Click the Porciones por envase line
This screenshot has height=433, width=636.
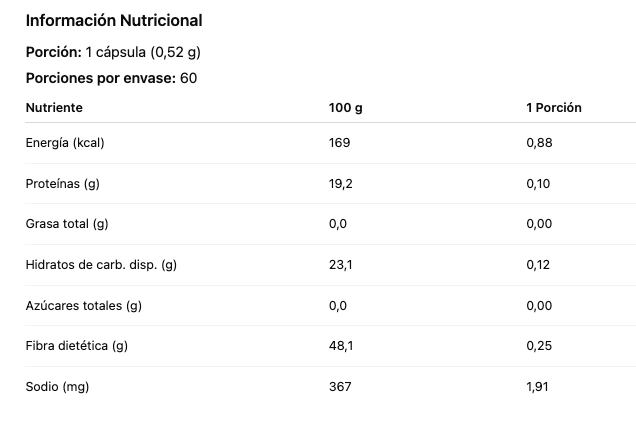110,78
